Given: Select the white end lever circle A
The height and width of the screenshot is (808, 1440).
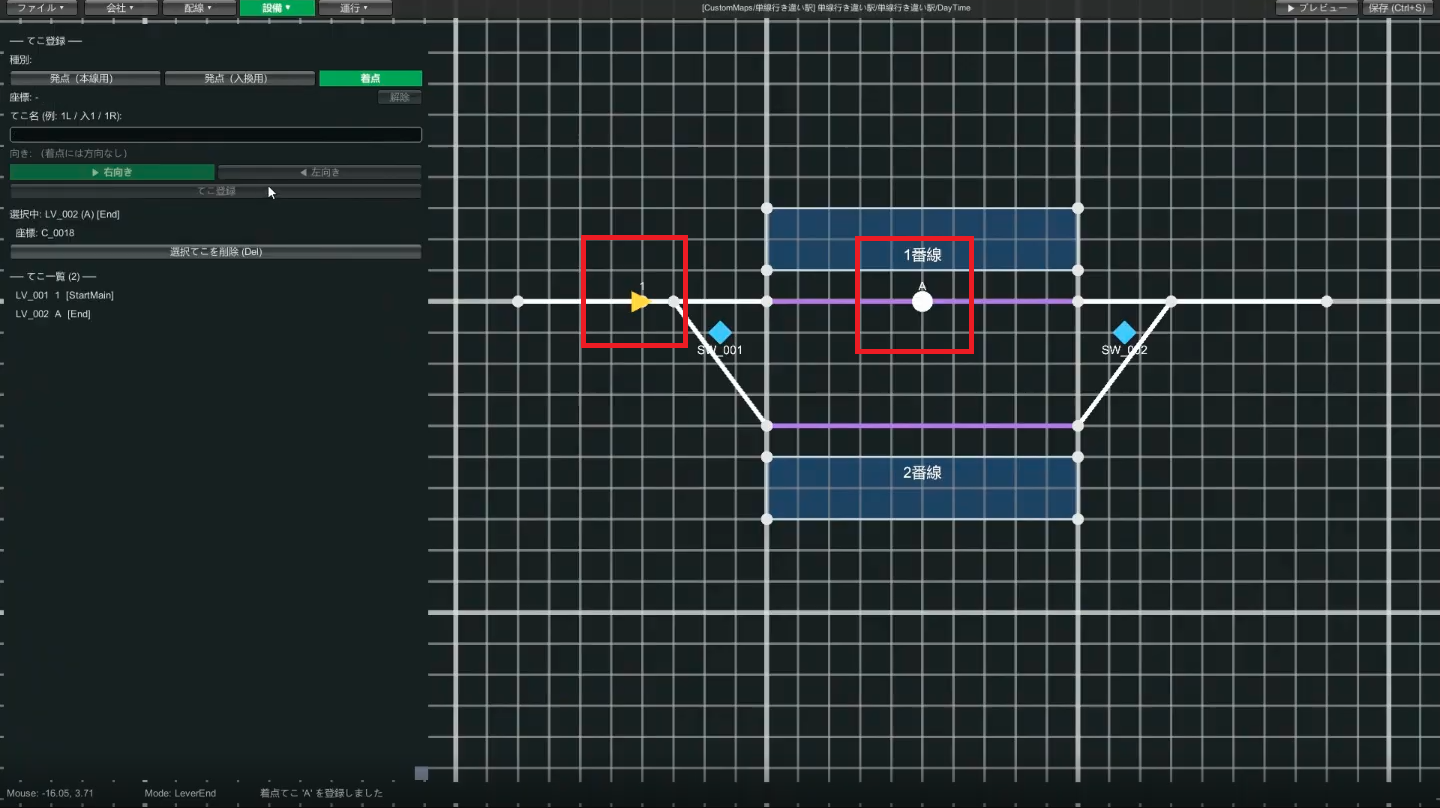Looking at the screenshot, I should (922, 301).
